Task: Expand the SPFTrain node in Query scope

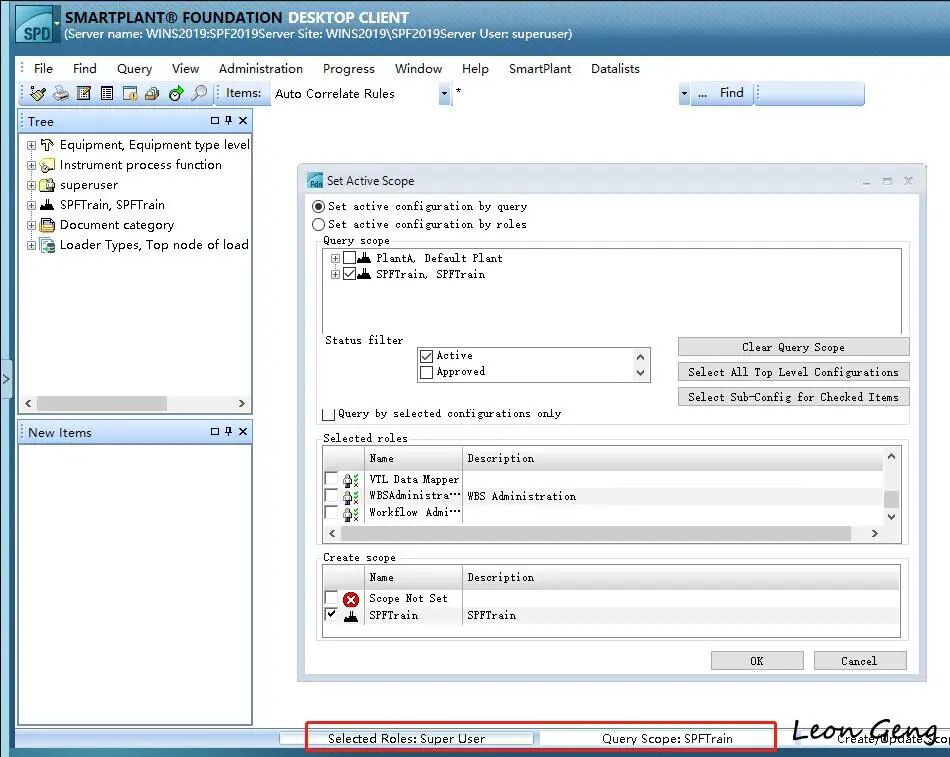Action: click(x=335, y=275)
